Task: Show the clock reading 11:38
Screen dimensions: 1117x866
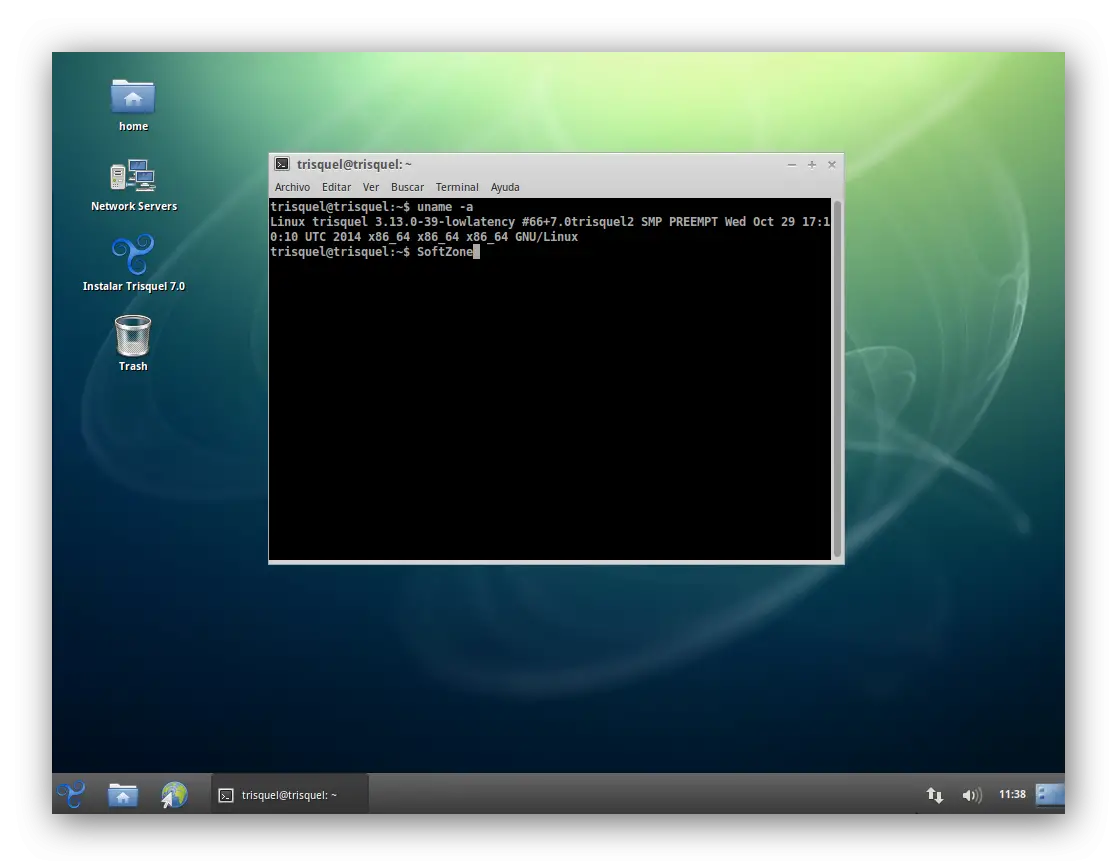Action: pyautogui.click(x=1012, y=794)
